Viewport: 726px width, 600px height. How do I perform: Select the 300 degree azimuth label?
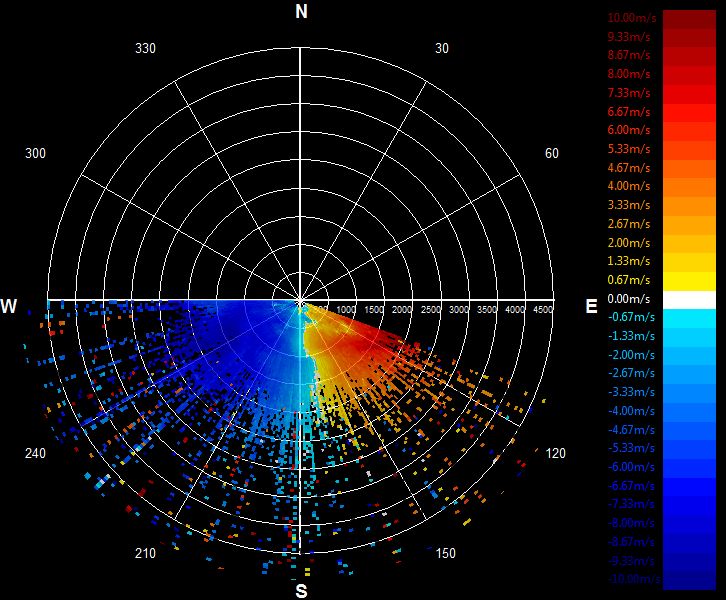coord(35,153)
